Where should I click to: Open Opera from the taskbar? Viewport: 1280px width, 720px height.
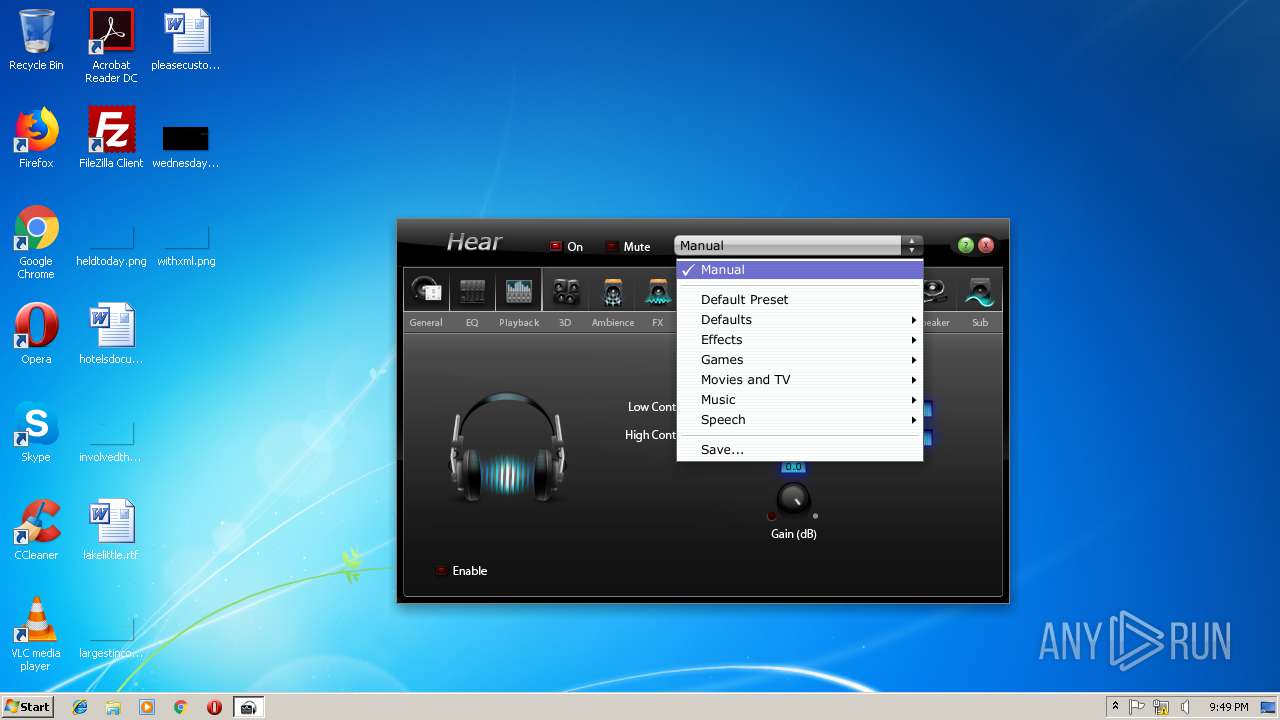pos(214,707)
